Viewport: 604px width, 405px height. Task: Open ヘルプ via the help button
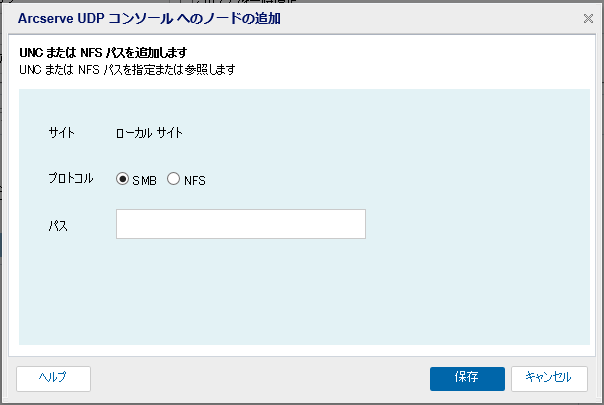54,378
